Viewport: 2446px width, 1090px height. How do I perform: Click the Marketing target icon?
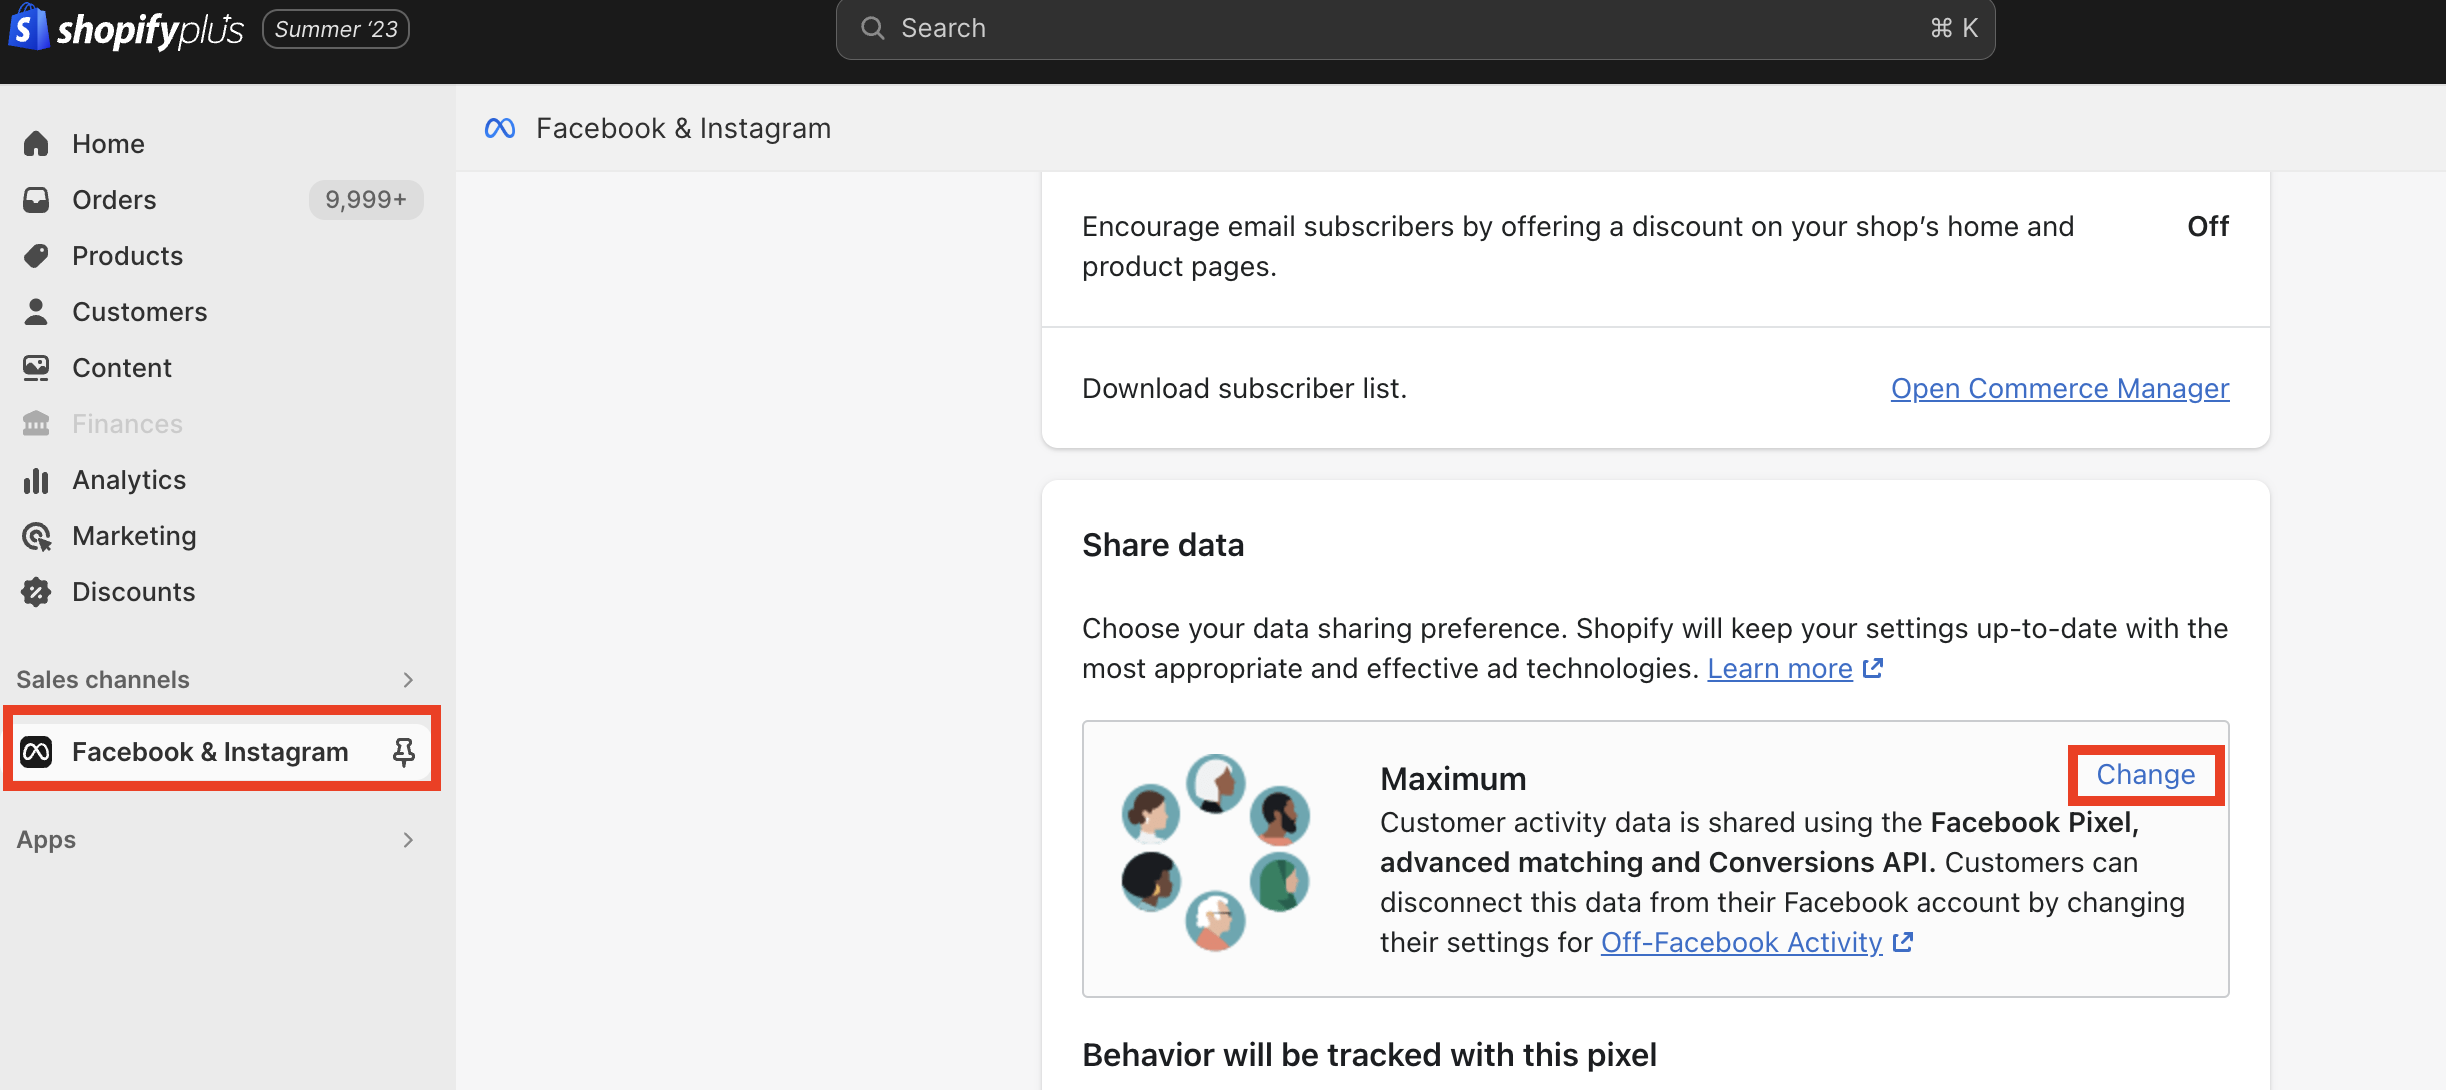tap(36, 536)
